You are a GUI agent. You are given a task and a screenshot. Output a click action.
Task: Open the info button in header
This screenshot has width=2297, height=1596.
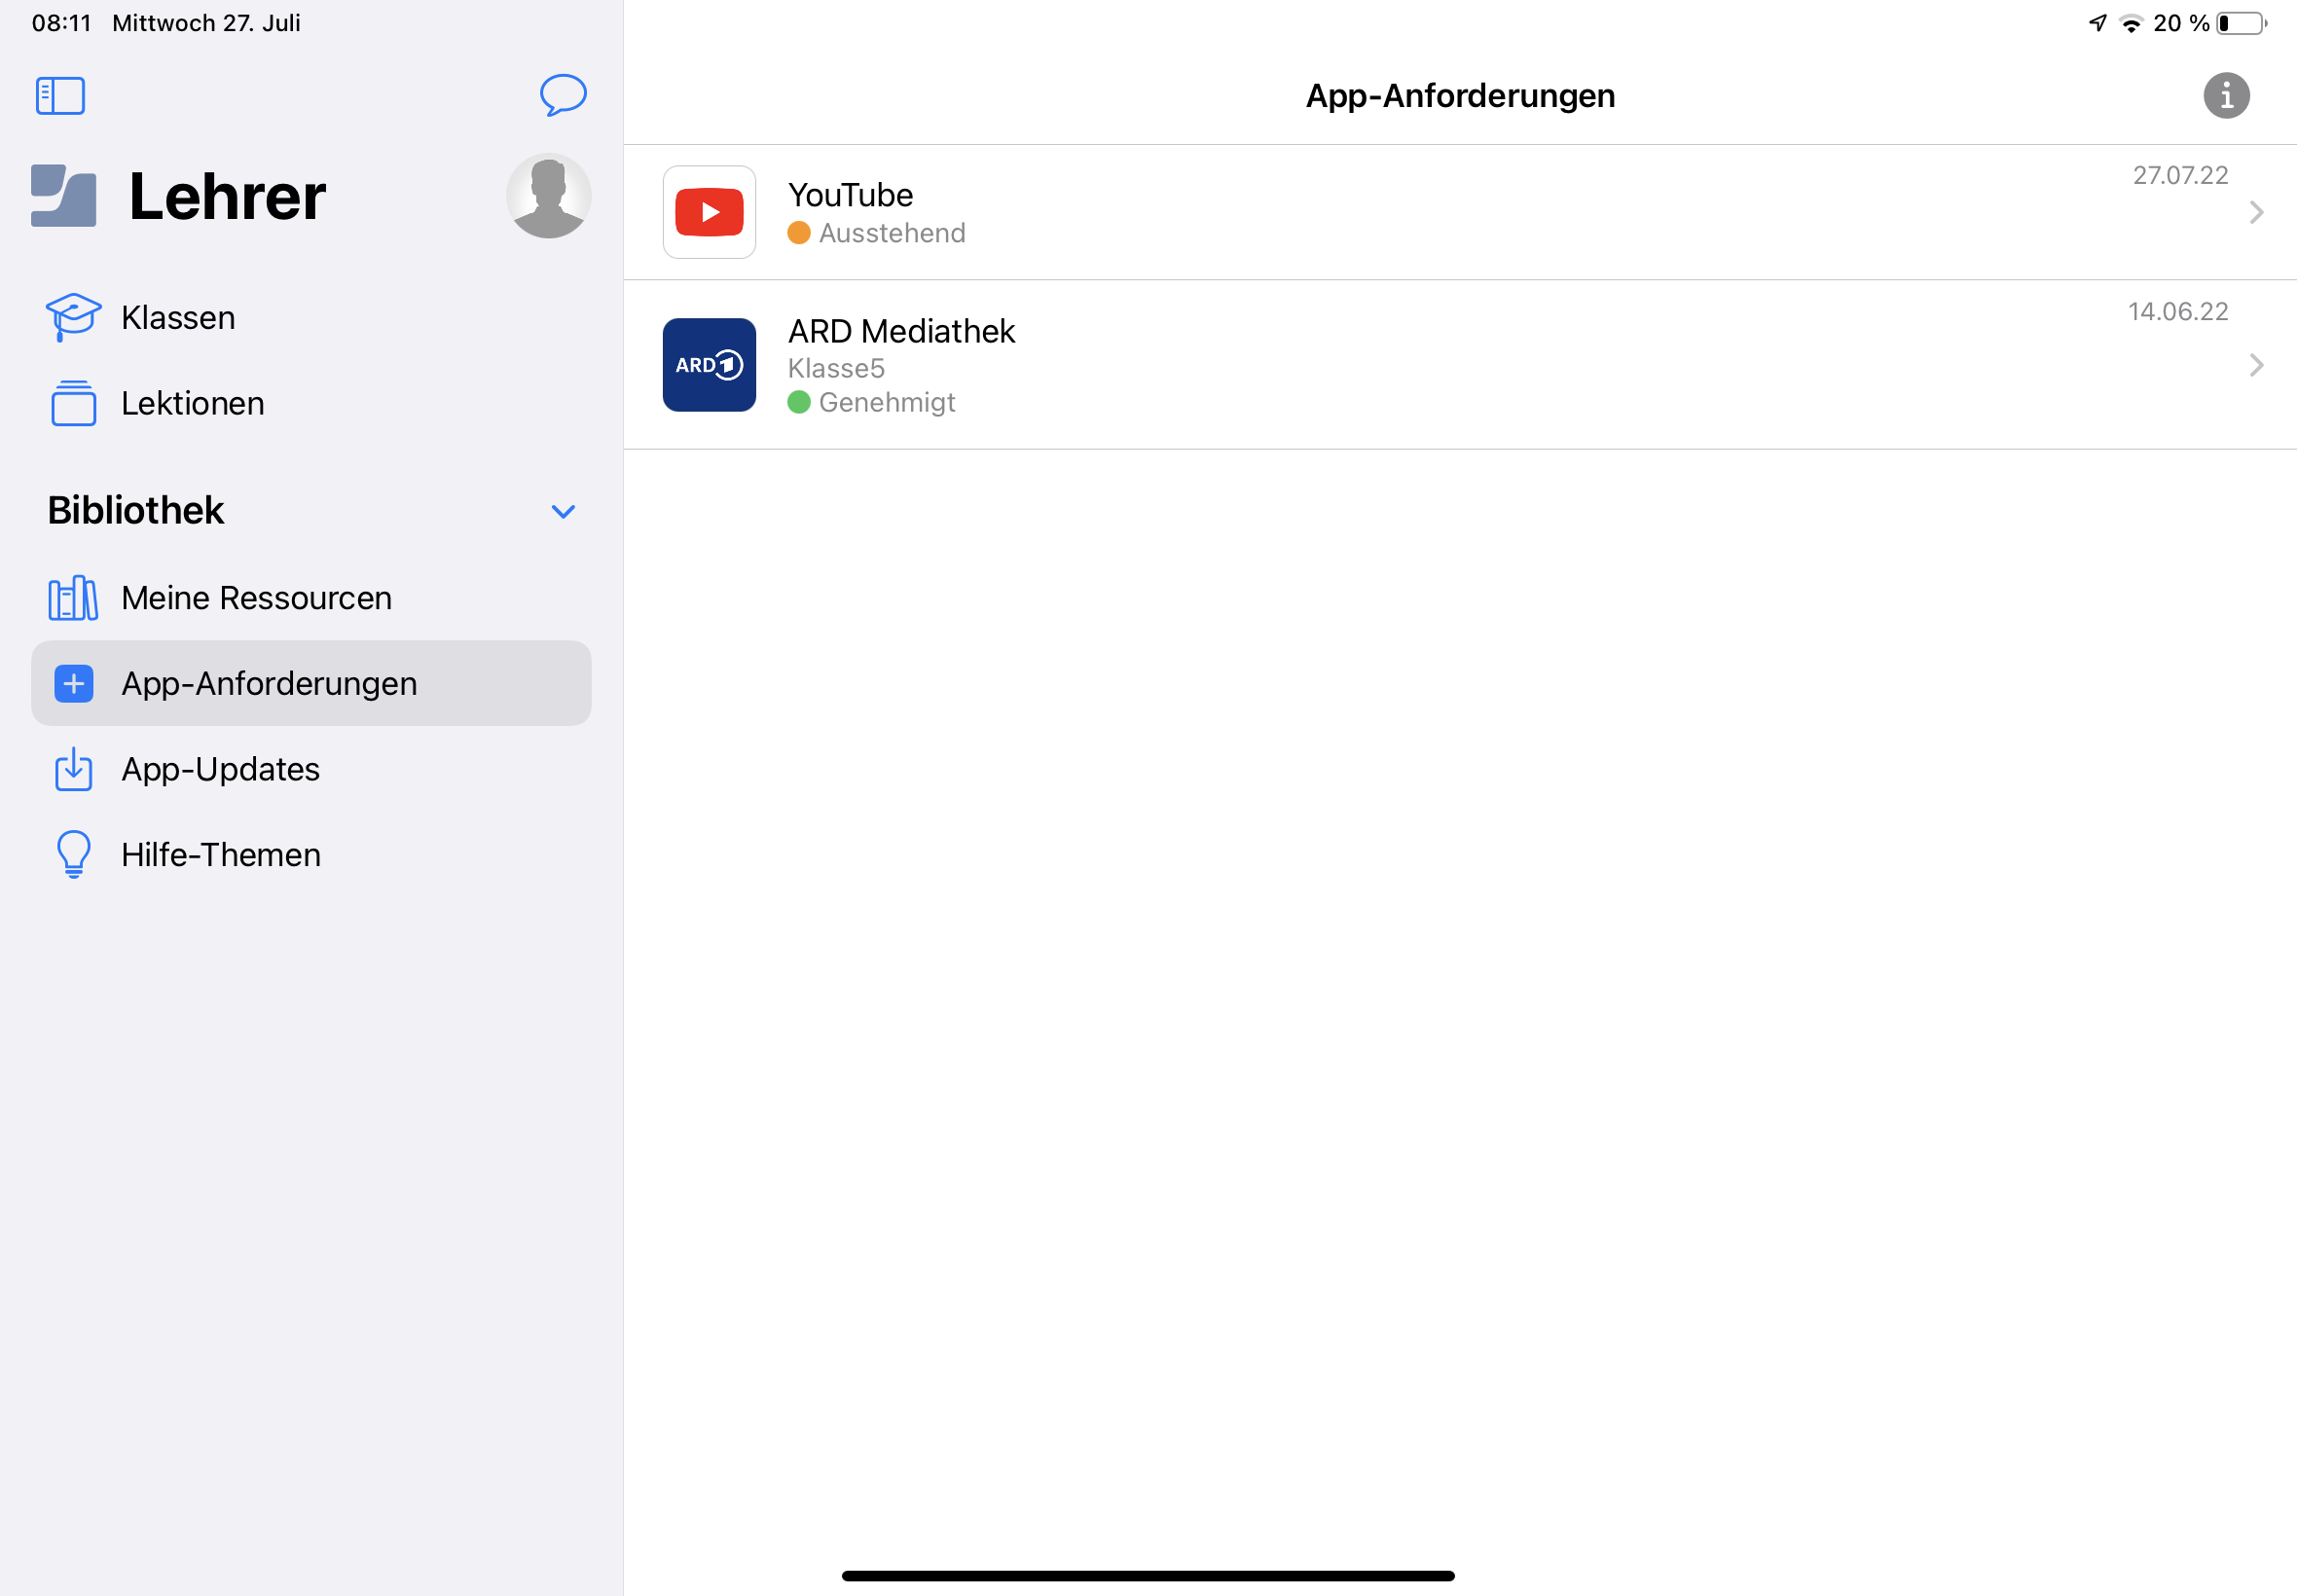(x=2226, y=96)
